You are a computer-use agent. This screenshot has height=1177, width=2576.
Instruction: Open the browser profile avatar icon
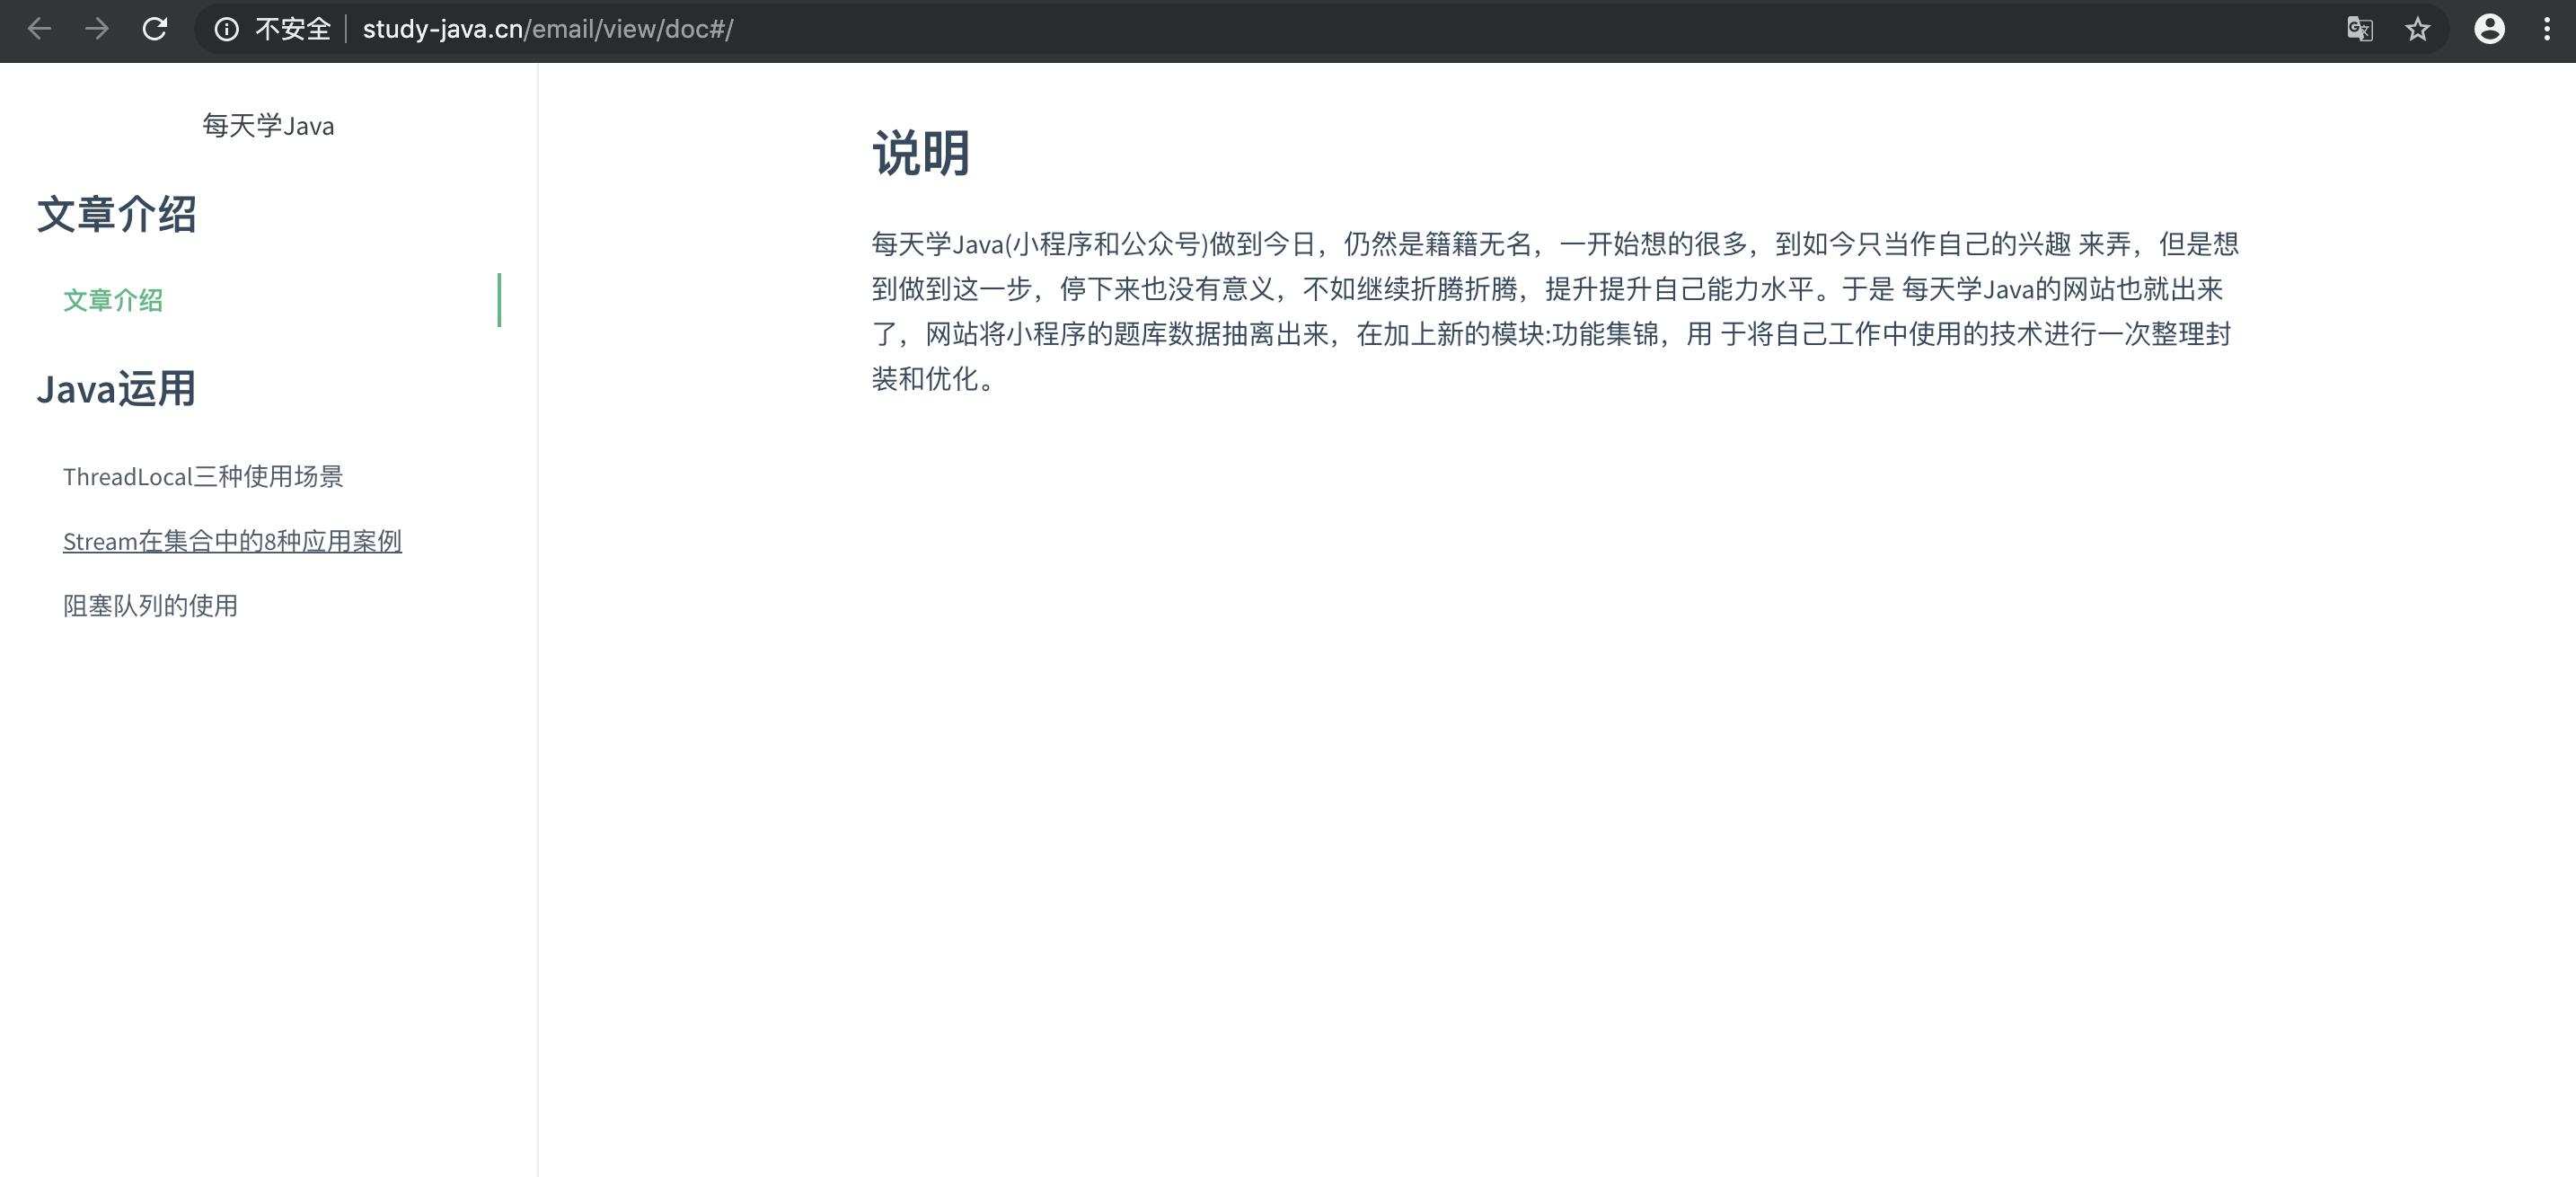tap(2489, 29)
